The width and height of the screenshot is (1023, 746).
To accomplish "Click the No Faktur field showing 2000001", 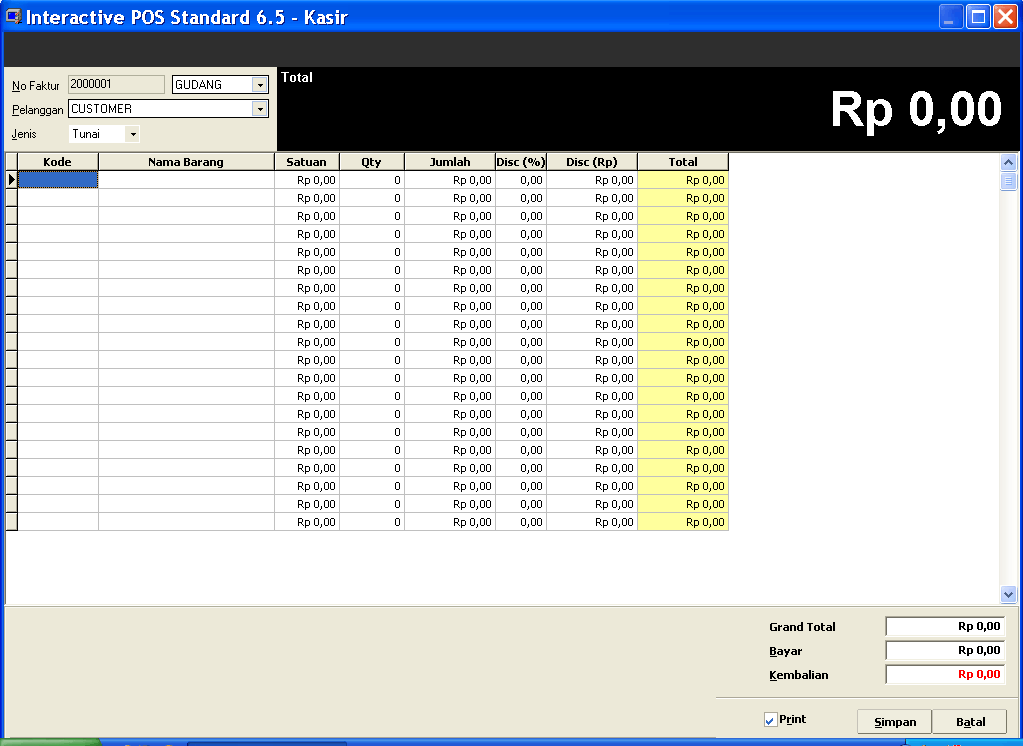I will [x=116, y=84].
